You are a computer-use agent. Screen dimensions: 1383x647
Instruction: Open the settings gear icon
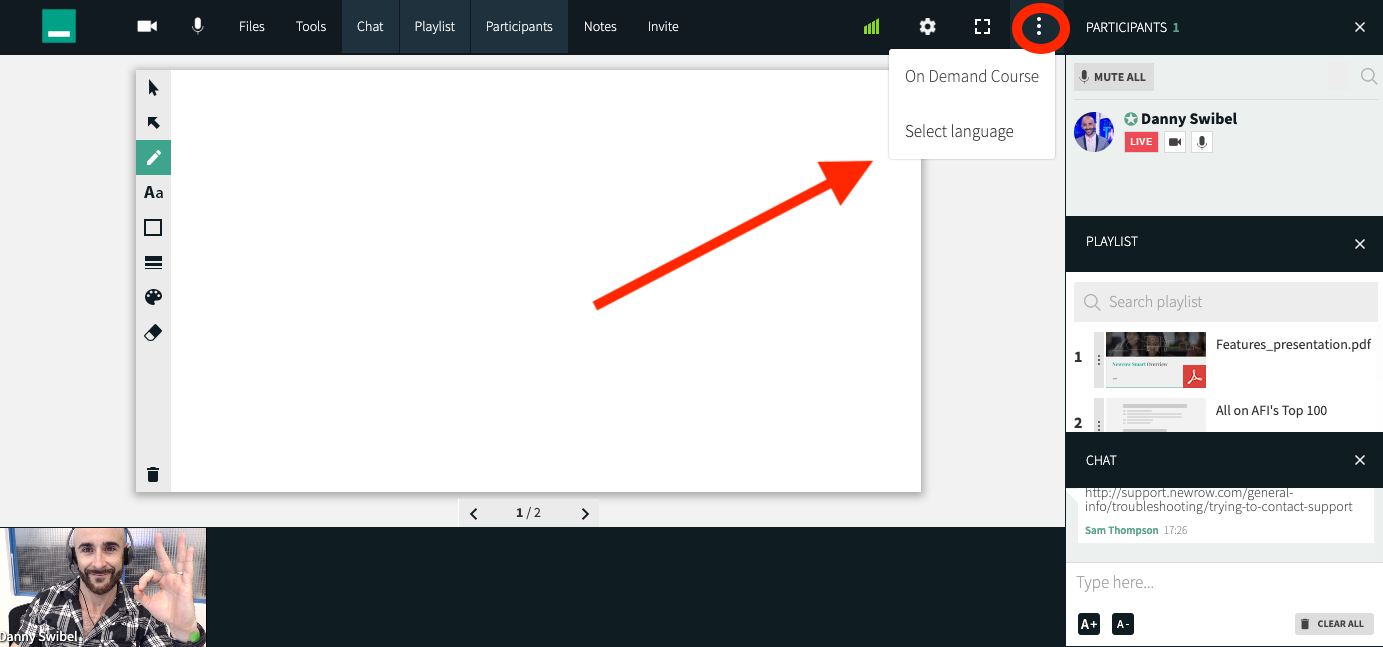pyautogui.click(x=928, y=27)
